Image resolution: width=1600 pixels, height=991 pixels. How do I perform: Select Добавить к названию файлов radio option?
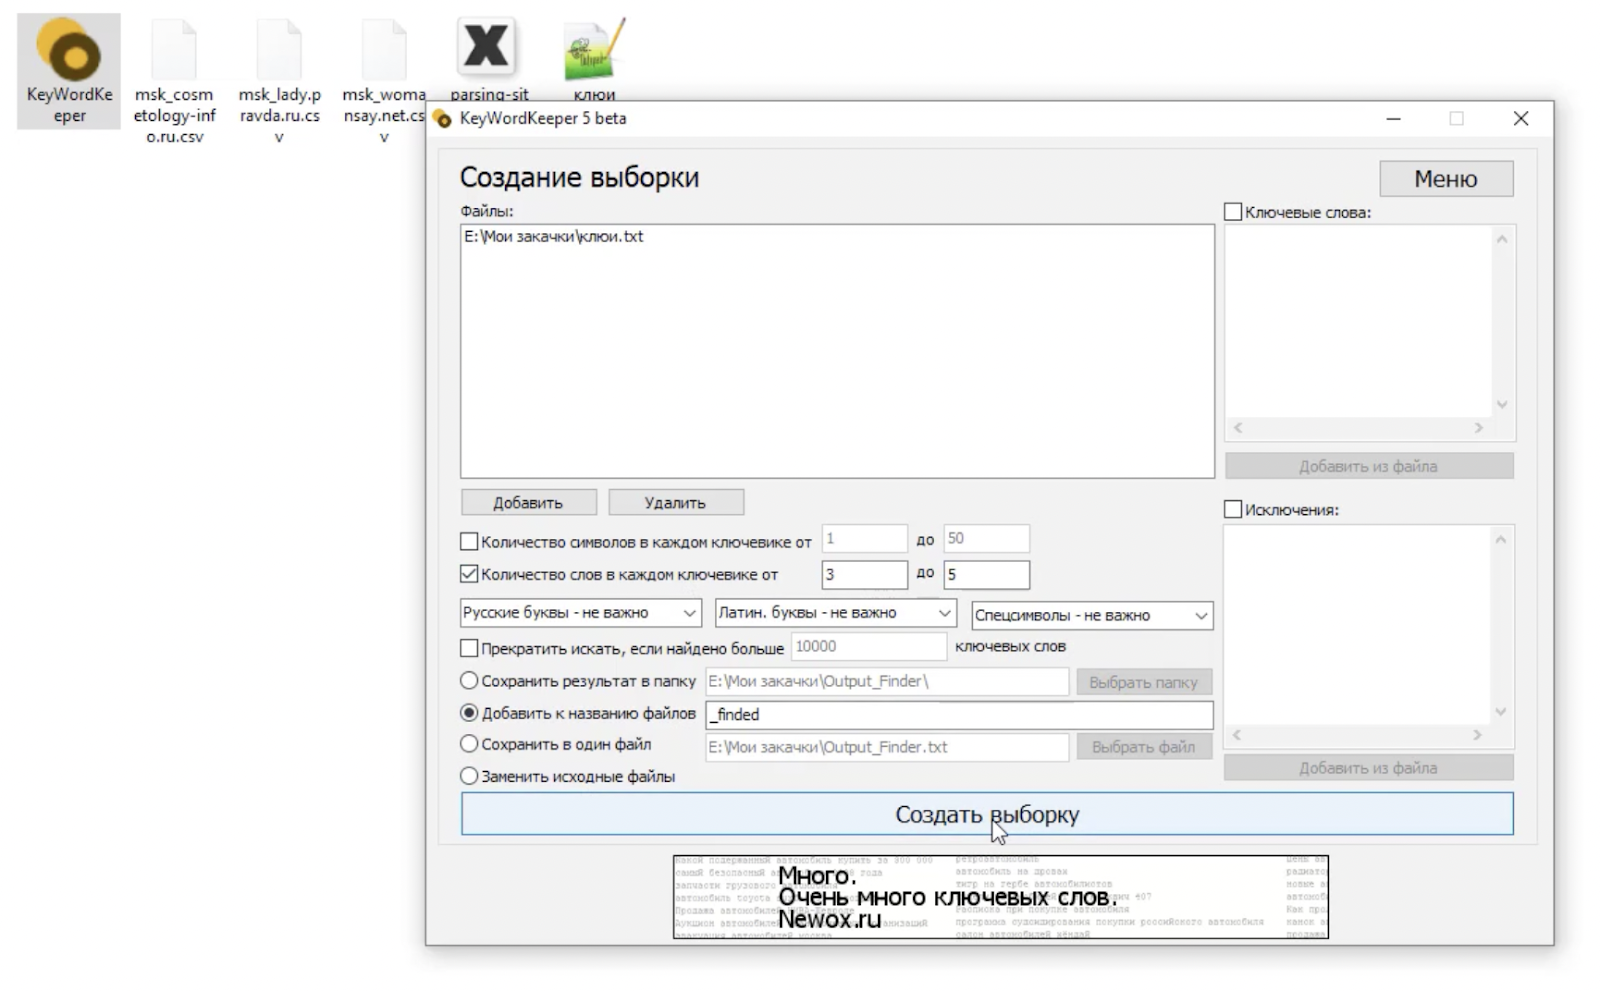tap(469, 713)
